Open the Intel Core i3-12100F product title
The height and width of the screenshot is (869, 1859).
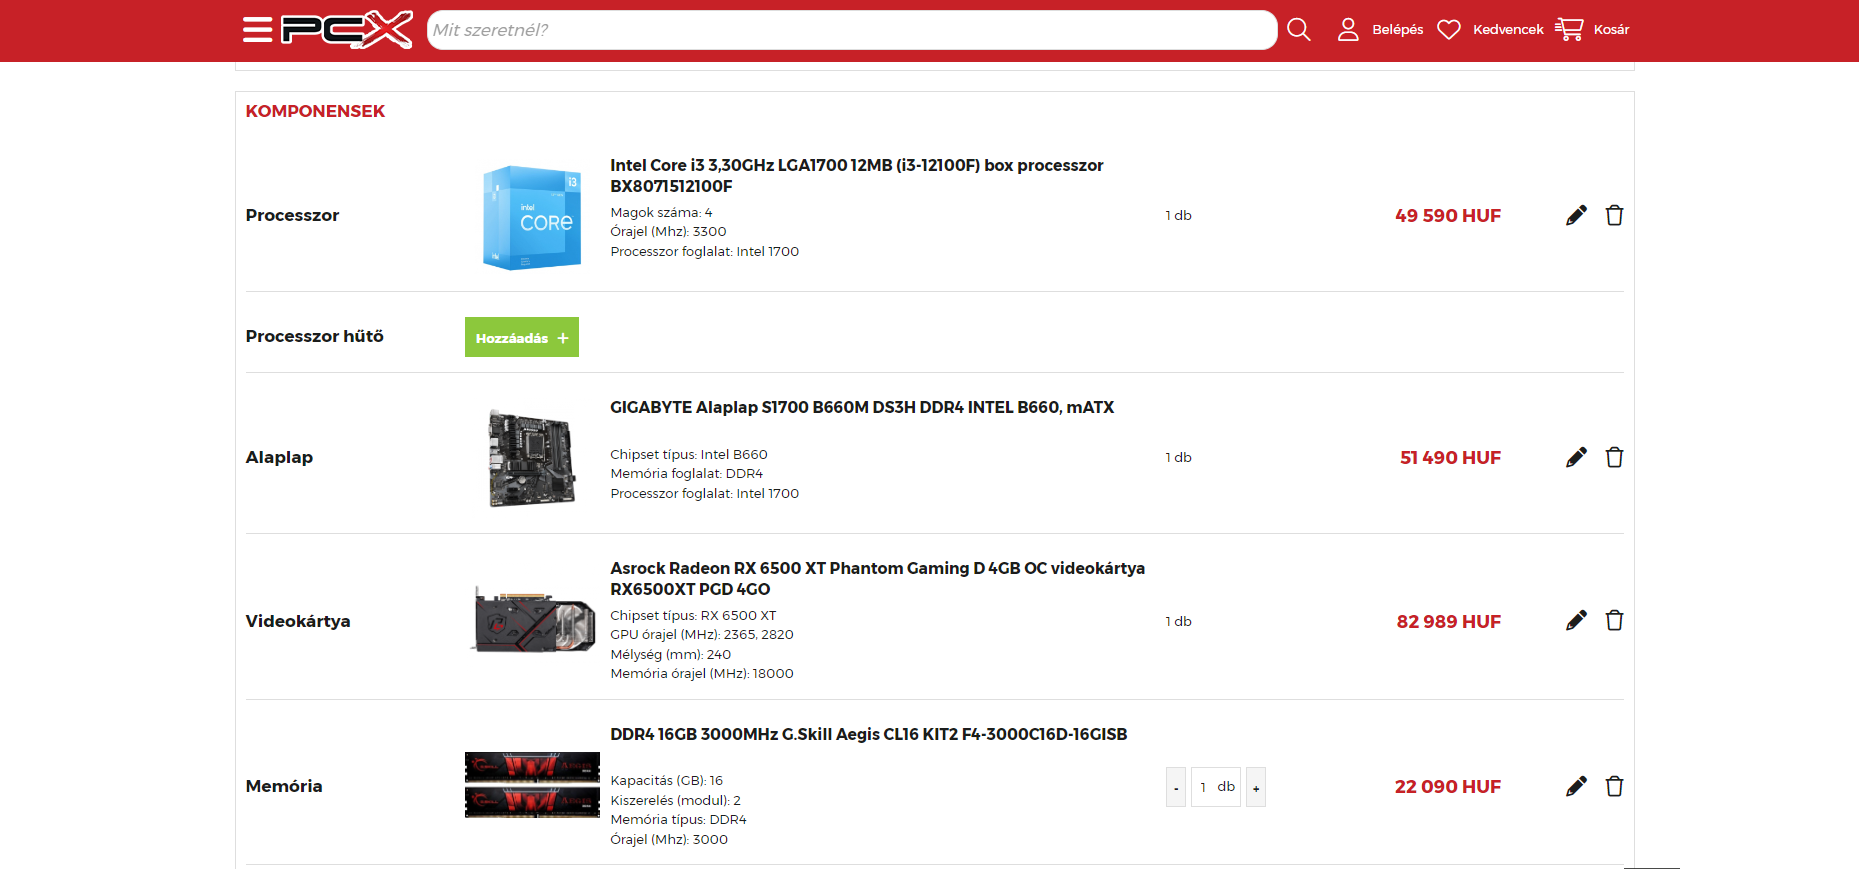[857, 175]
